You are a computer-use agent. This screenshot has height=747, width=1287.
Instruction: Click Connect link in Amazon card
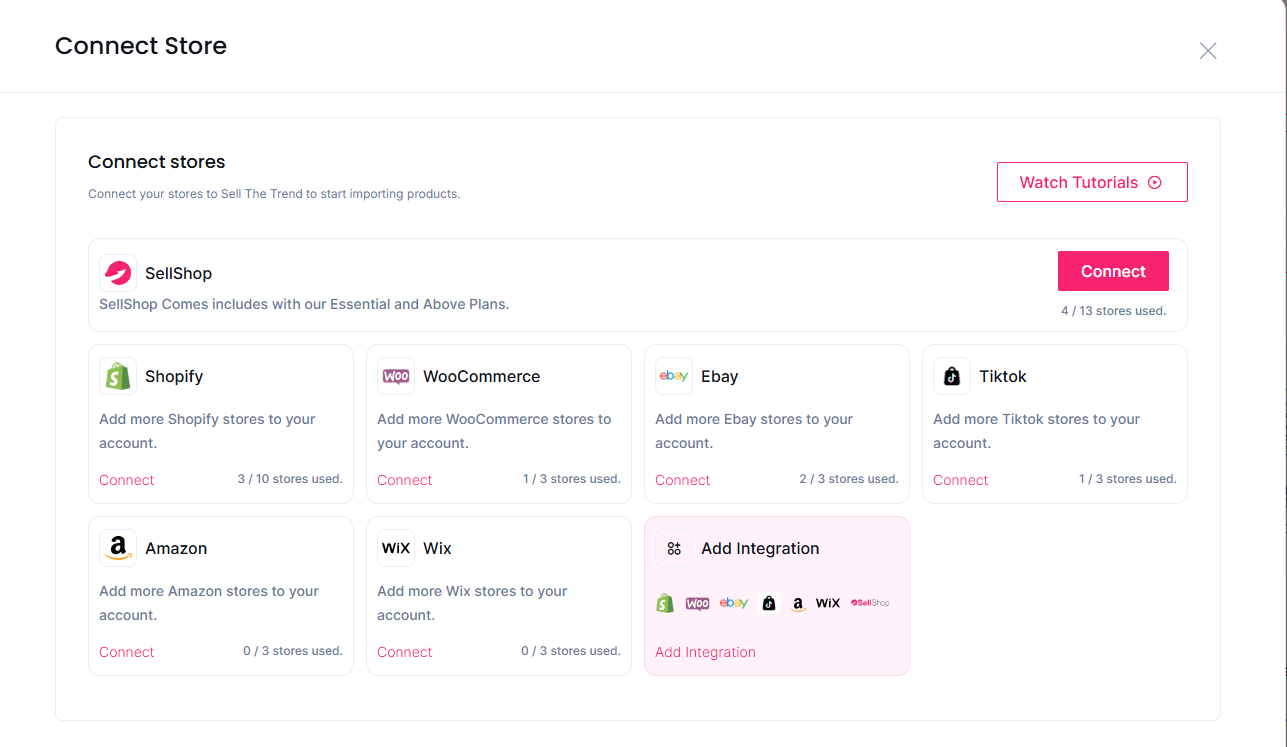click(x=127, y=652)
